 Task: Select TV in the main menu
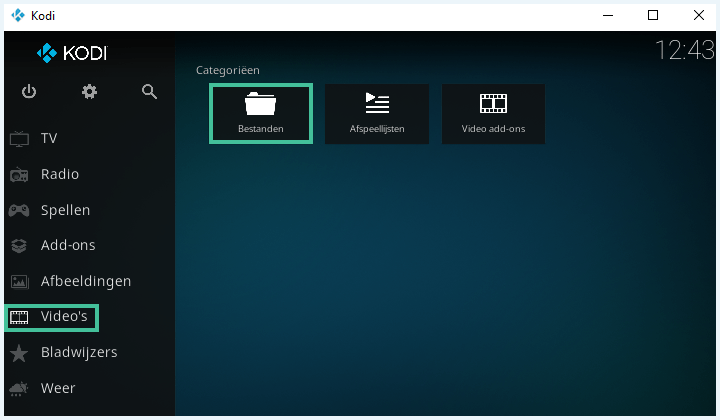49,138
